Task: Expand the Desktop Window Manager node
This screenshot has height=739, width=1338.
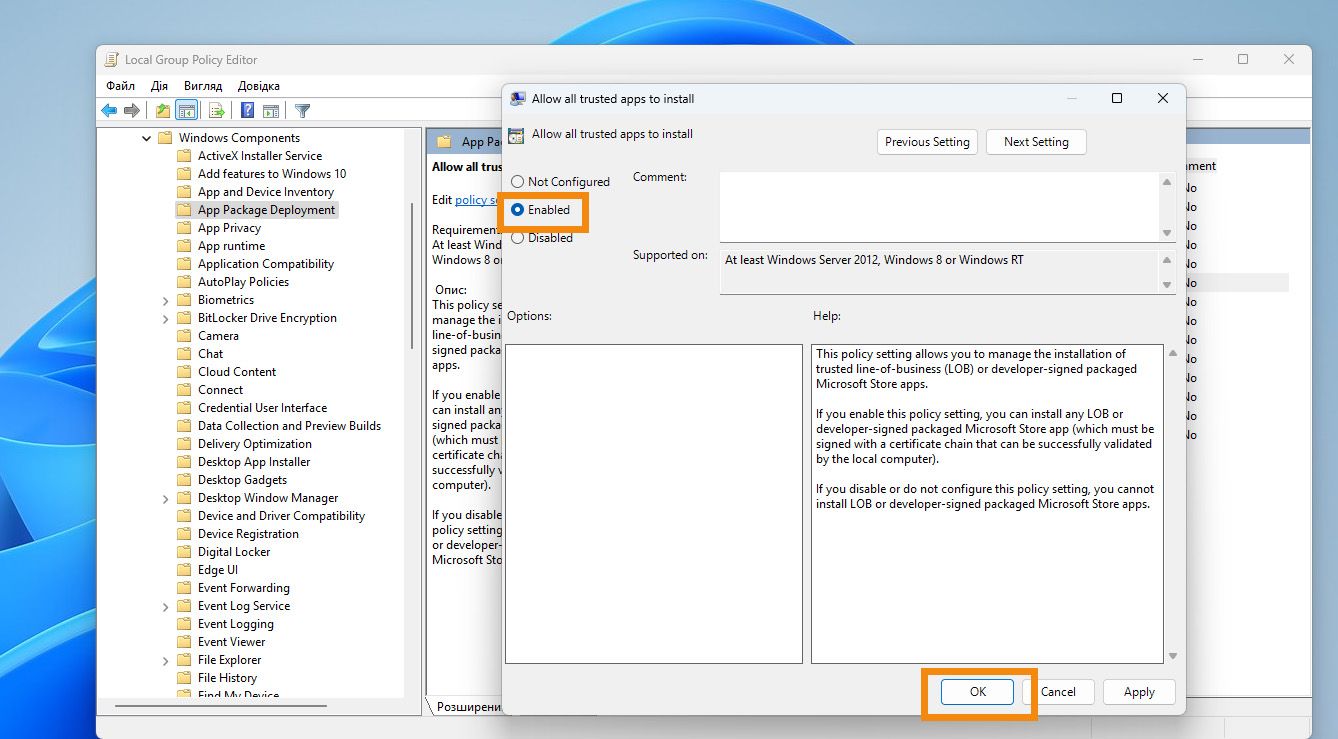Action: [x=166, y=498]
